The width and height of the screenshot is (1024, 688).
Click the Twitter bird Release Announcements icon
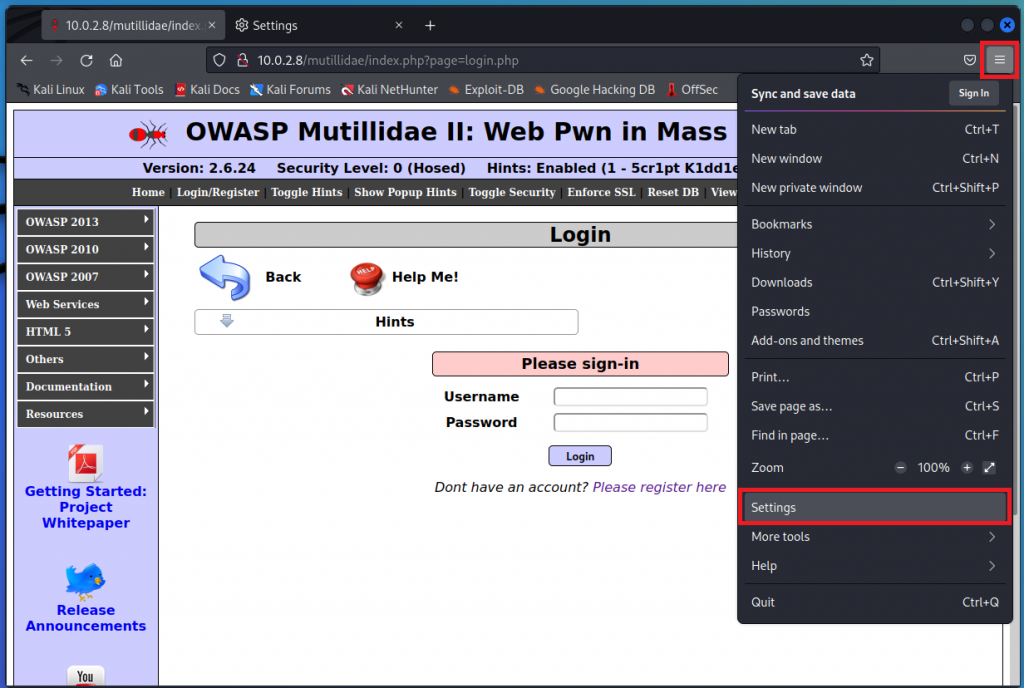[85, 580]
